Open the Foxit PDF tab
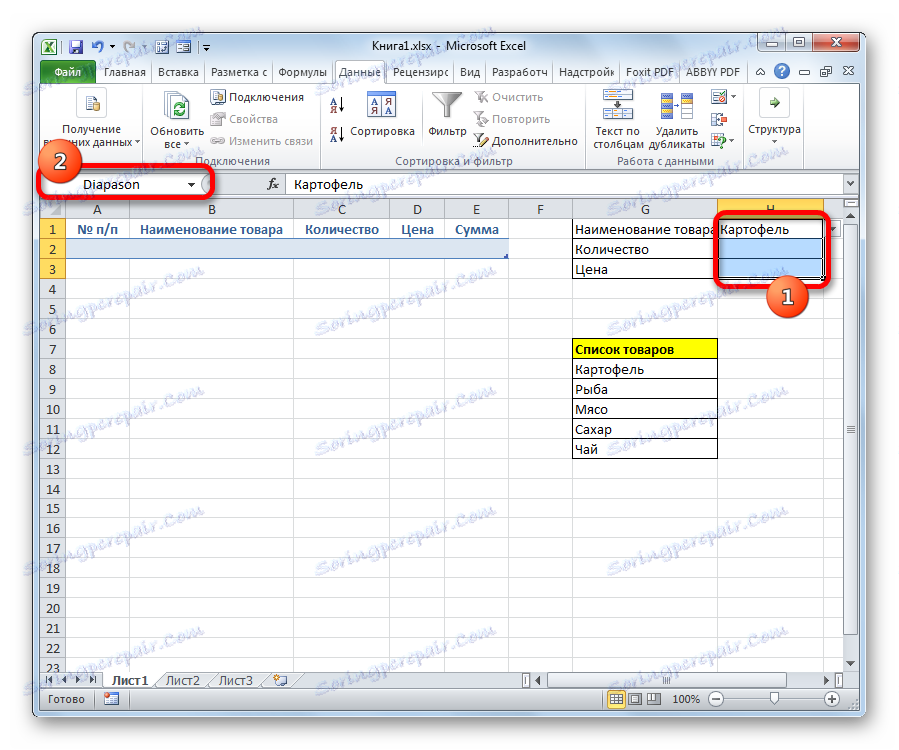 [649, 72]
